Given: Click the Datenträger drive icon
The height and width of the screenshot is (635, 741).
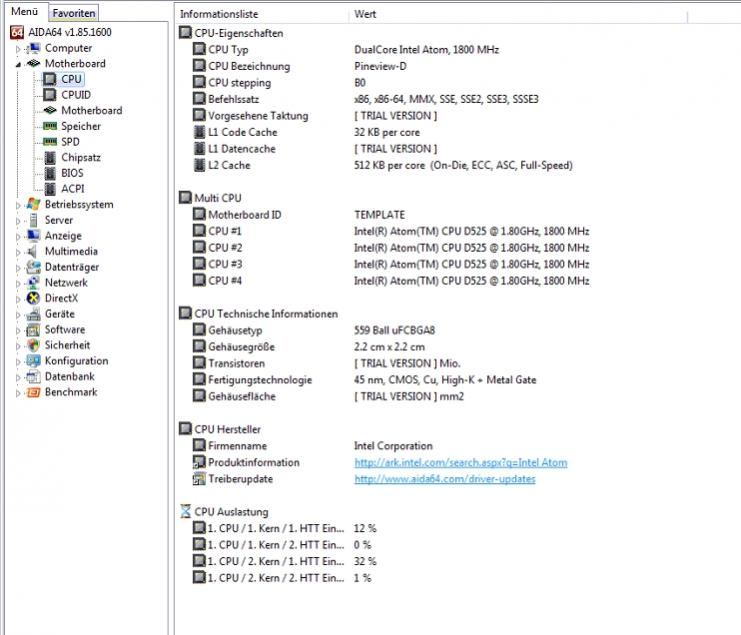Looking at the screenshot, I should click(x=33, y=267).
